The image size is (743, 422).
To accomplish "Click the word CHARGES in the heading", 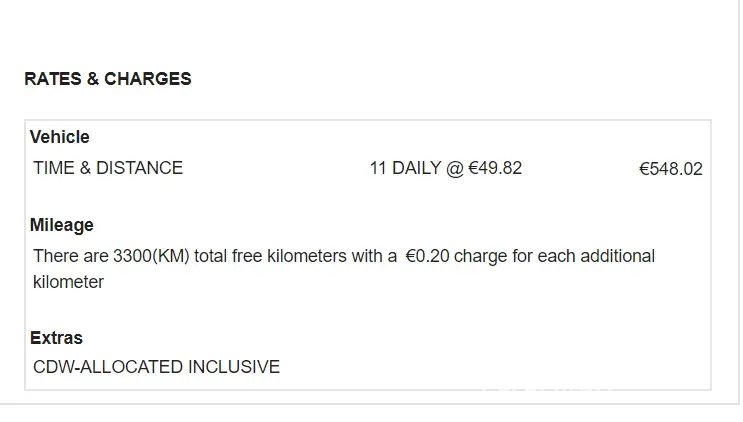I will pyautogui.click(x=148, y=79).
